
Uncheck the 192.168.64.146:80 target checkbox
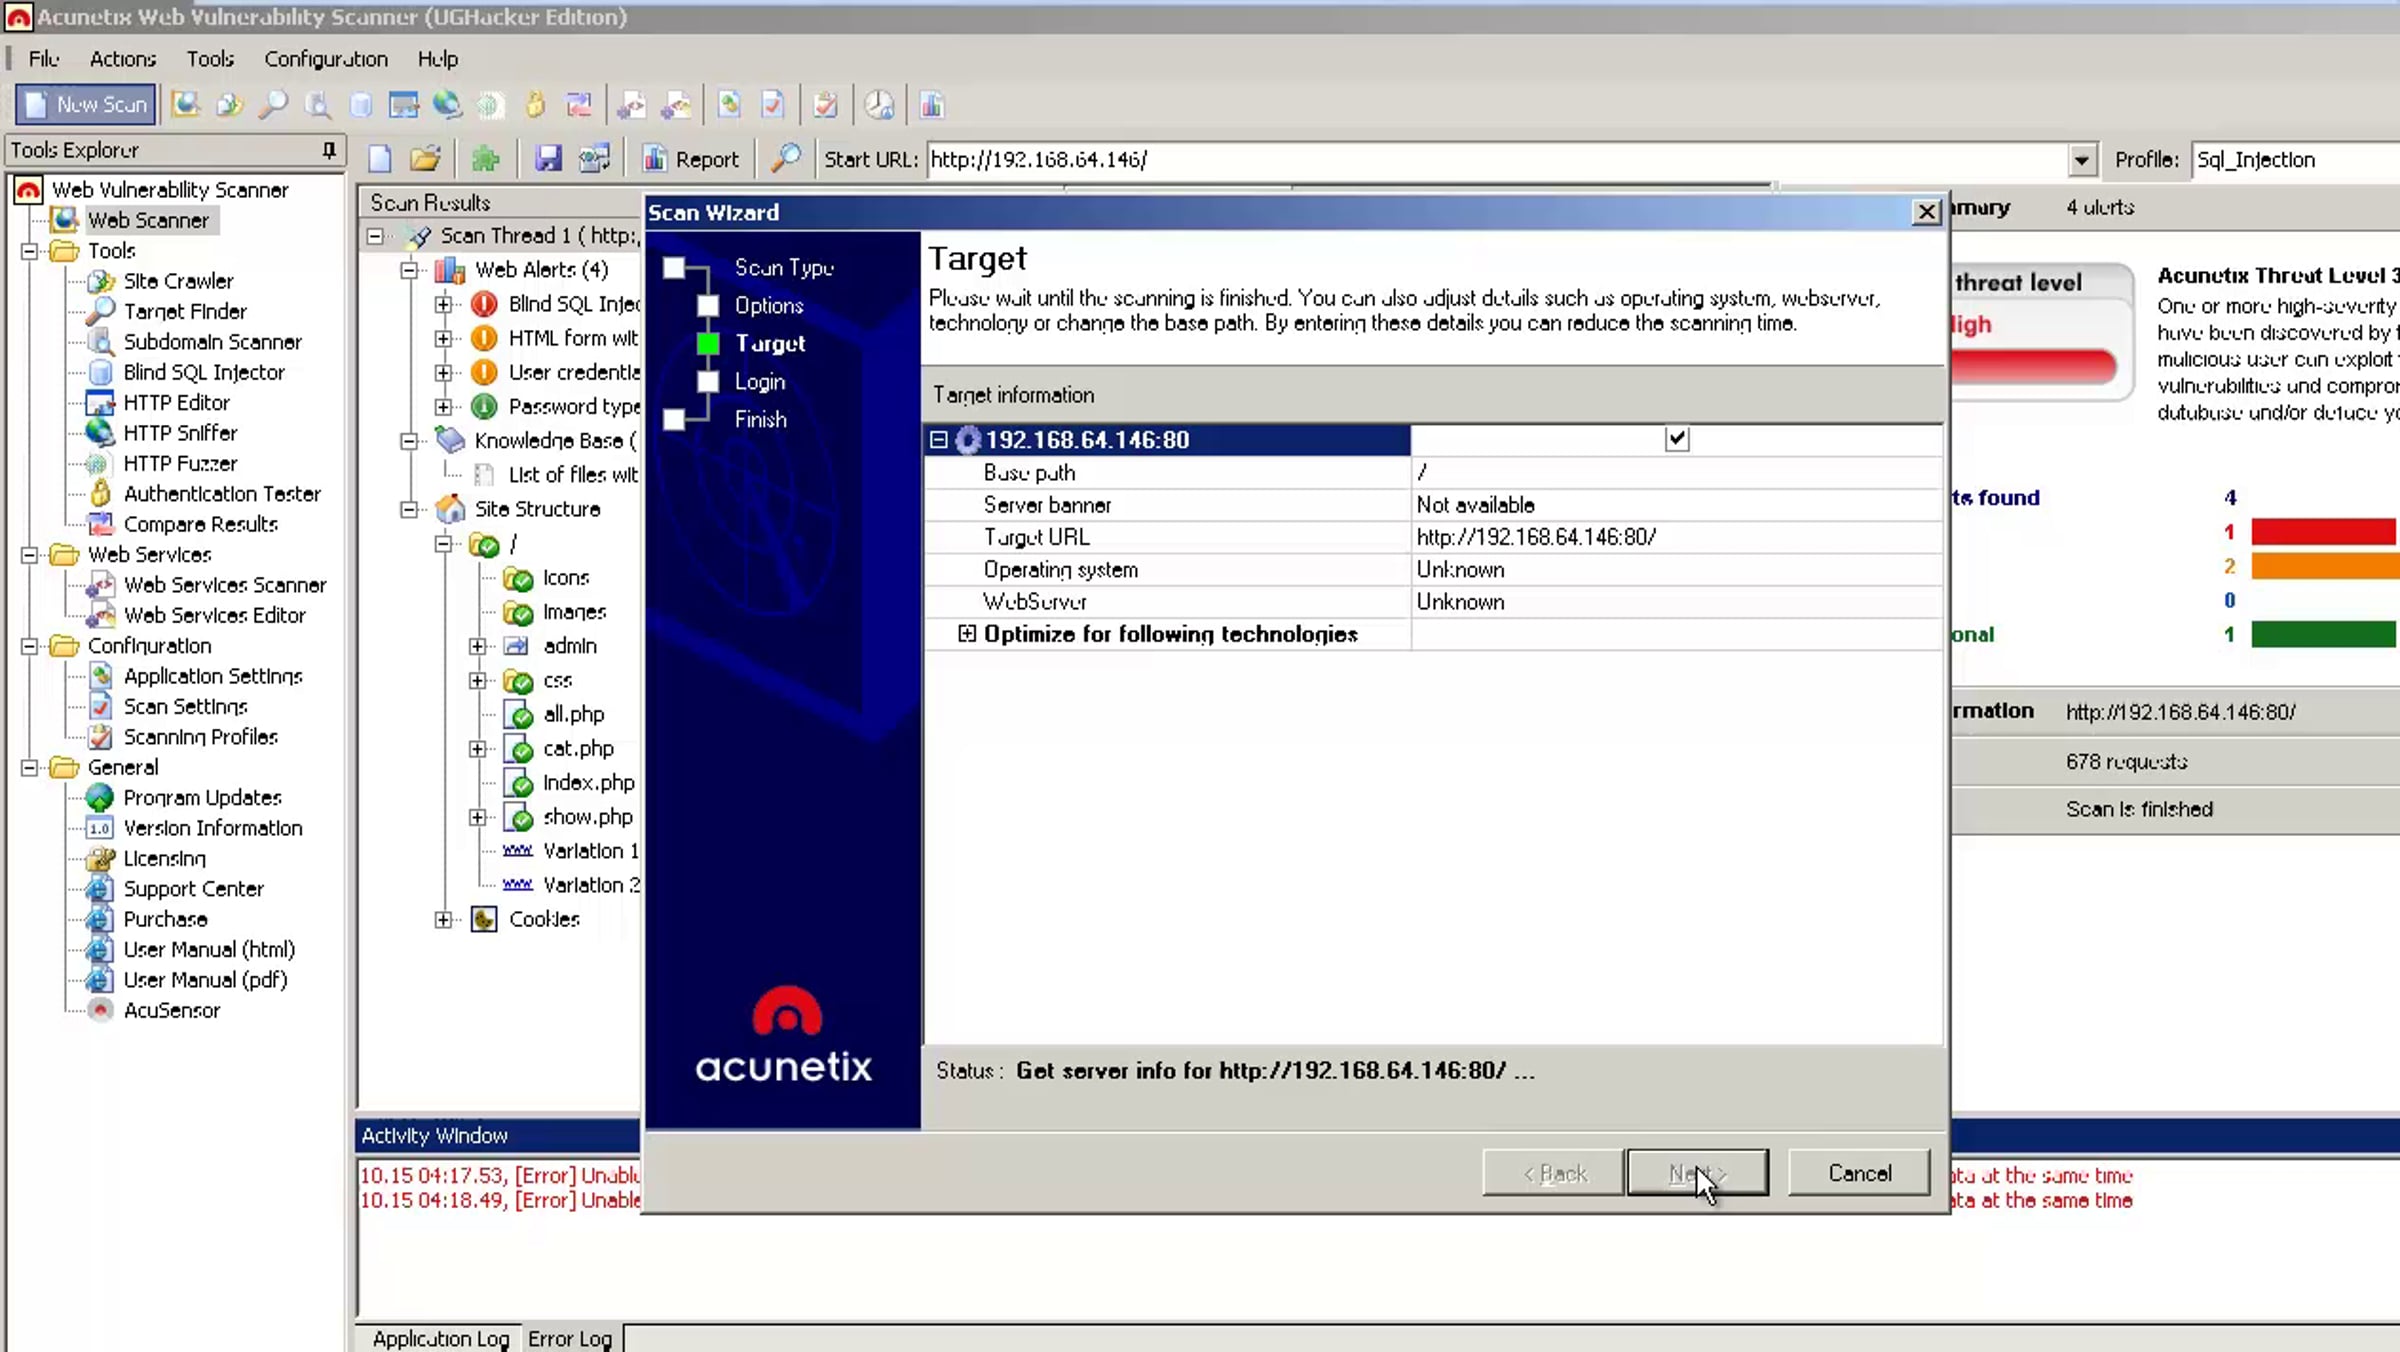1677,439
